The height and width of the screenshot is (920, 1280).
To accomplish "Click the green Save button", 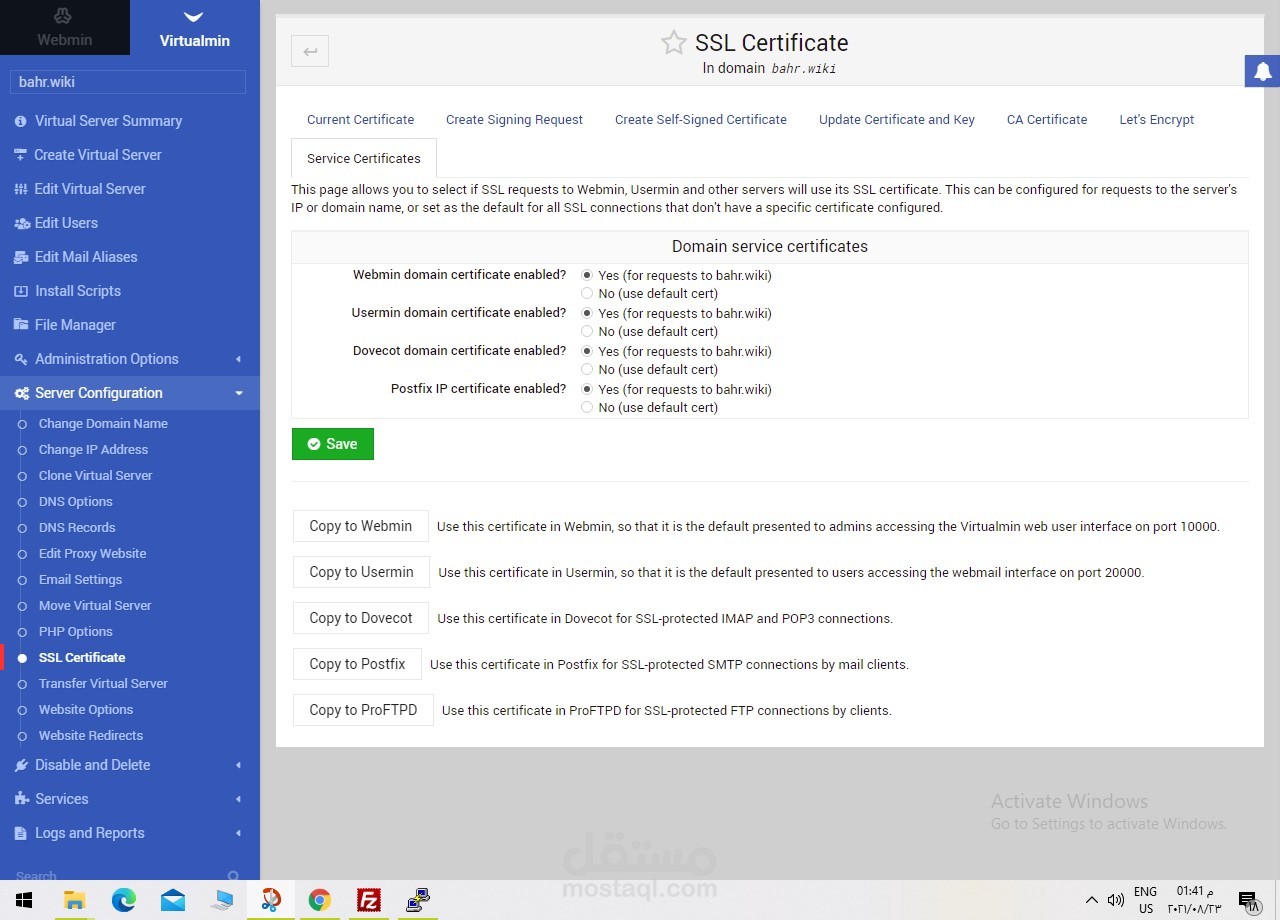I will (x=333, y=444).
